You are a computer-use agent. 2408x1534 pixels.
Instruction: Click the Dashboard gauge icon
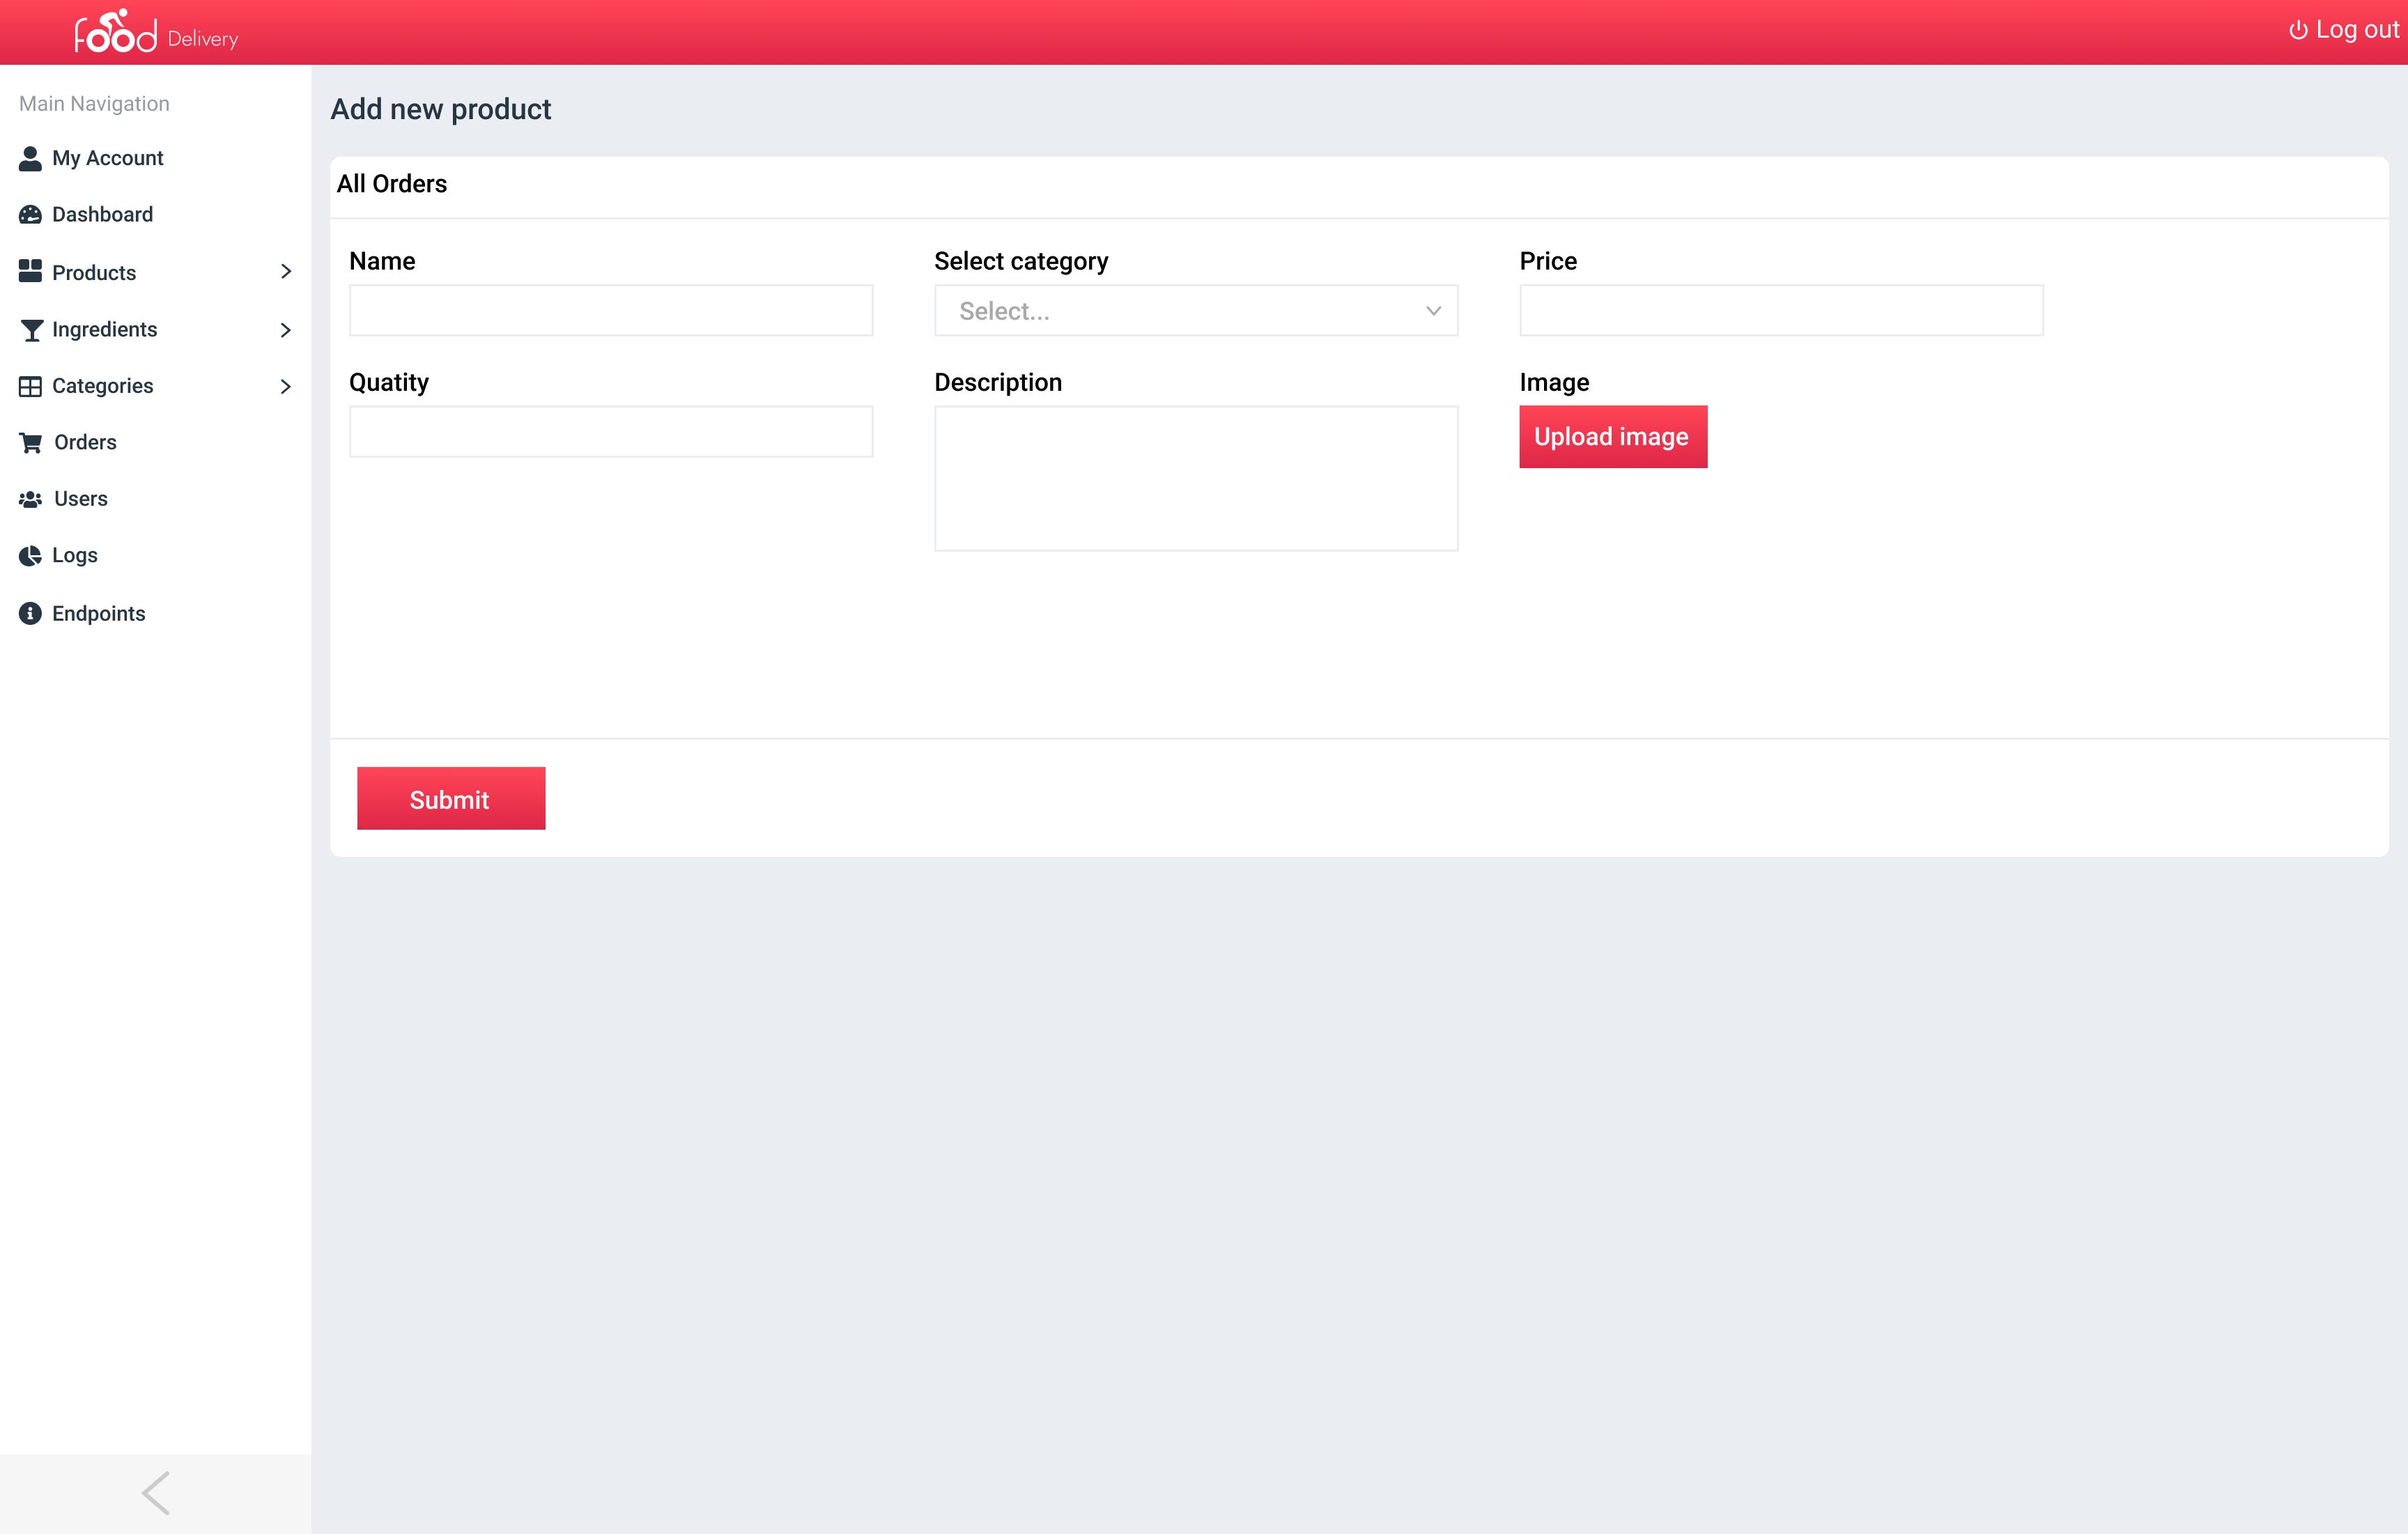[x=30, y=215]
